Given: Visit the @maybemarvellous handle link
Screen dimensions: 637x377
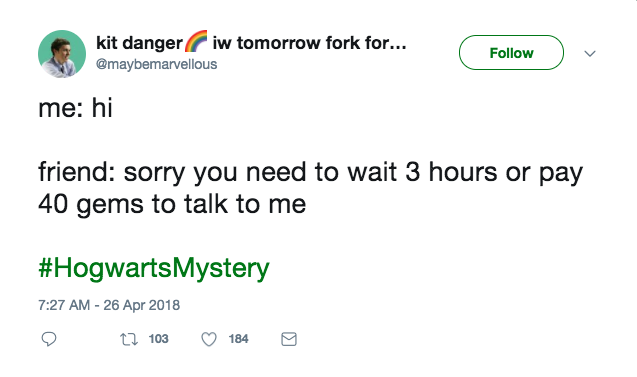Looking at the screenshot, I should pyautogui.click(x=156, y=64).
